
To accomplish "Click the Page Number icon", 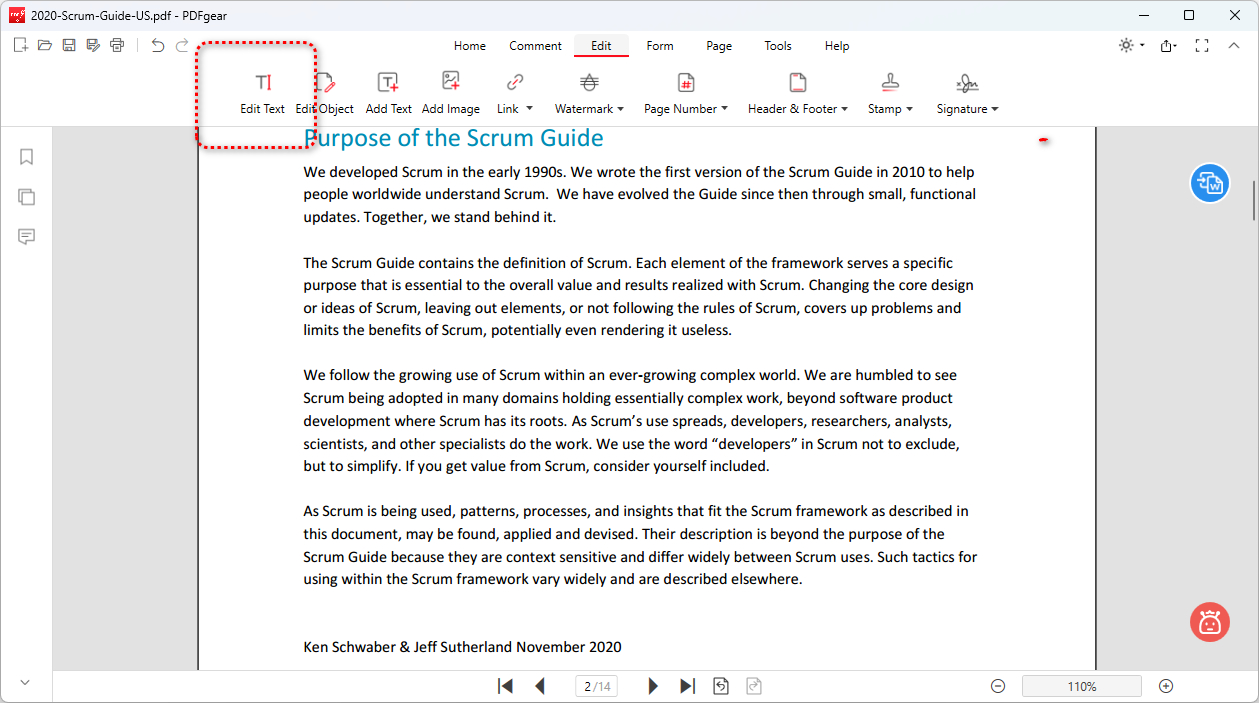I will pyautogui.click(x=686, y=82).
